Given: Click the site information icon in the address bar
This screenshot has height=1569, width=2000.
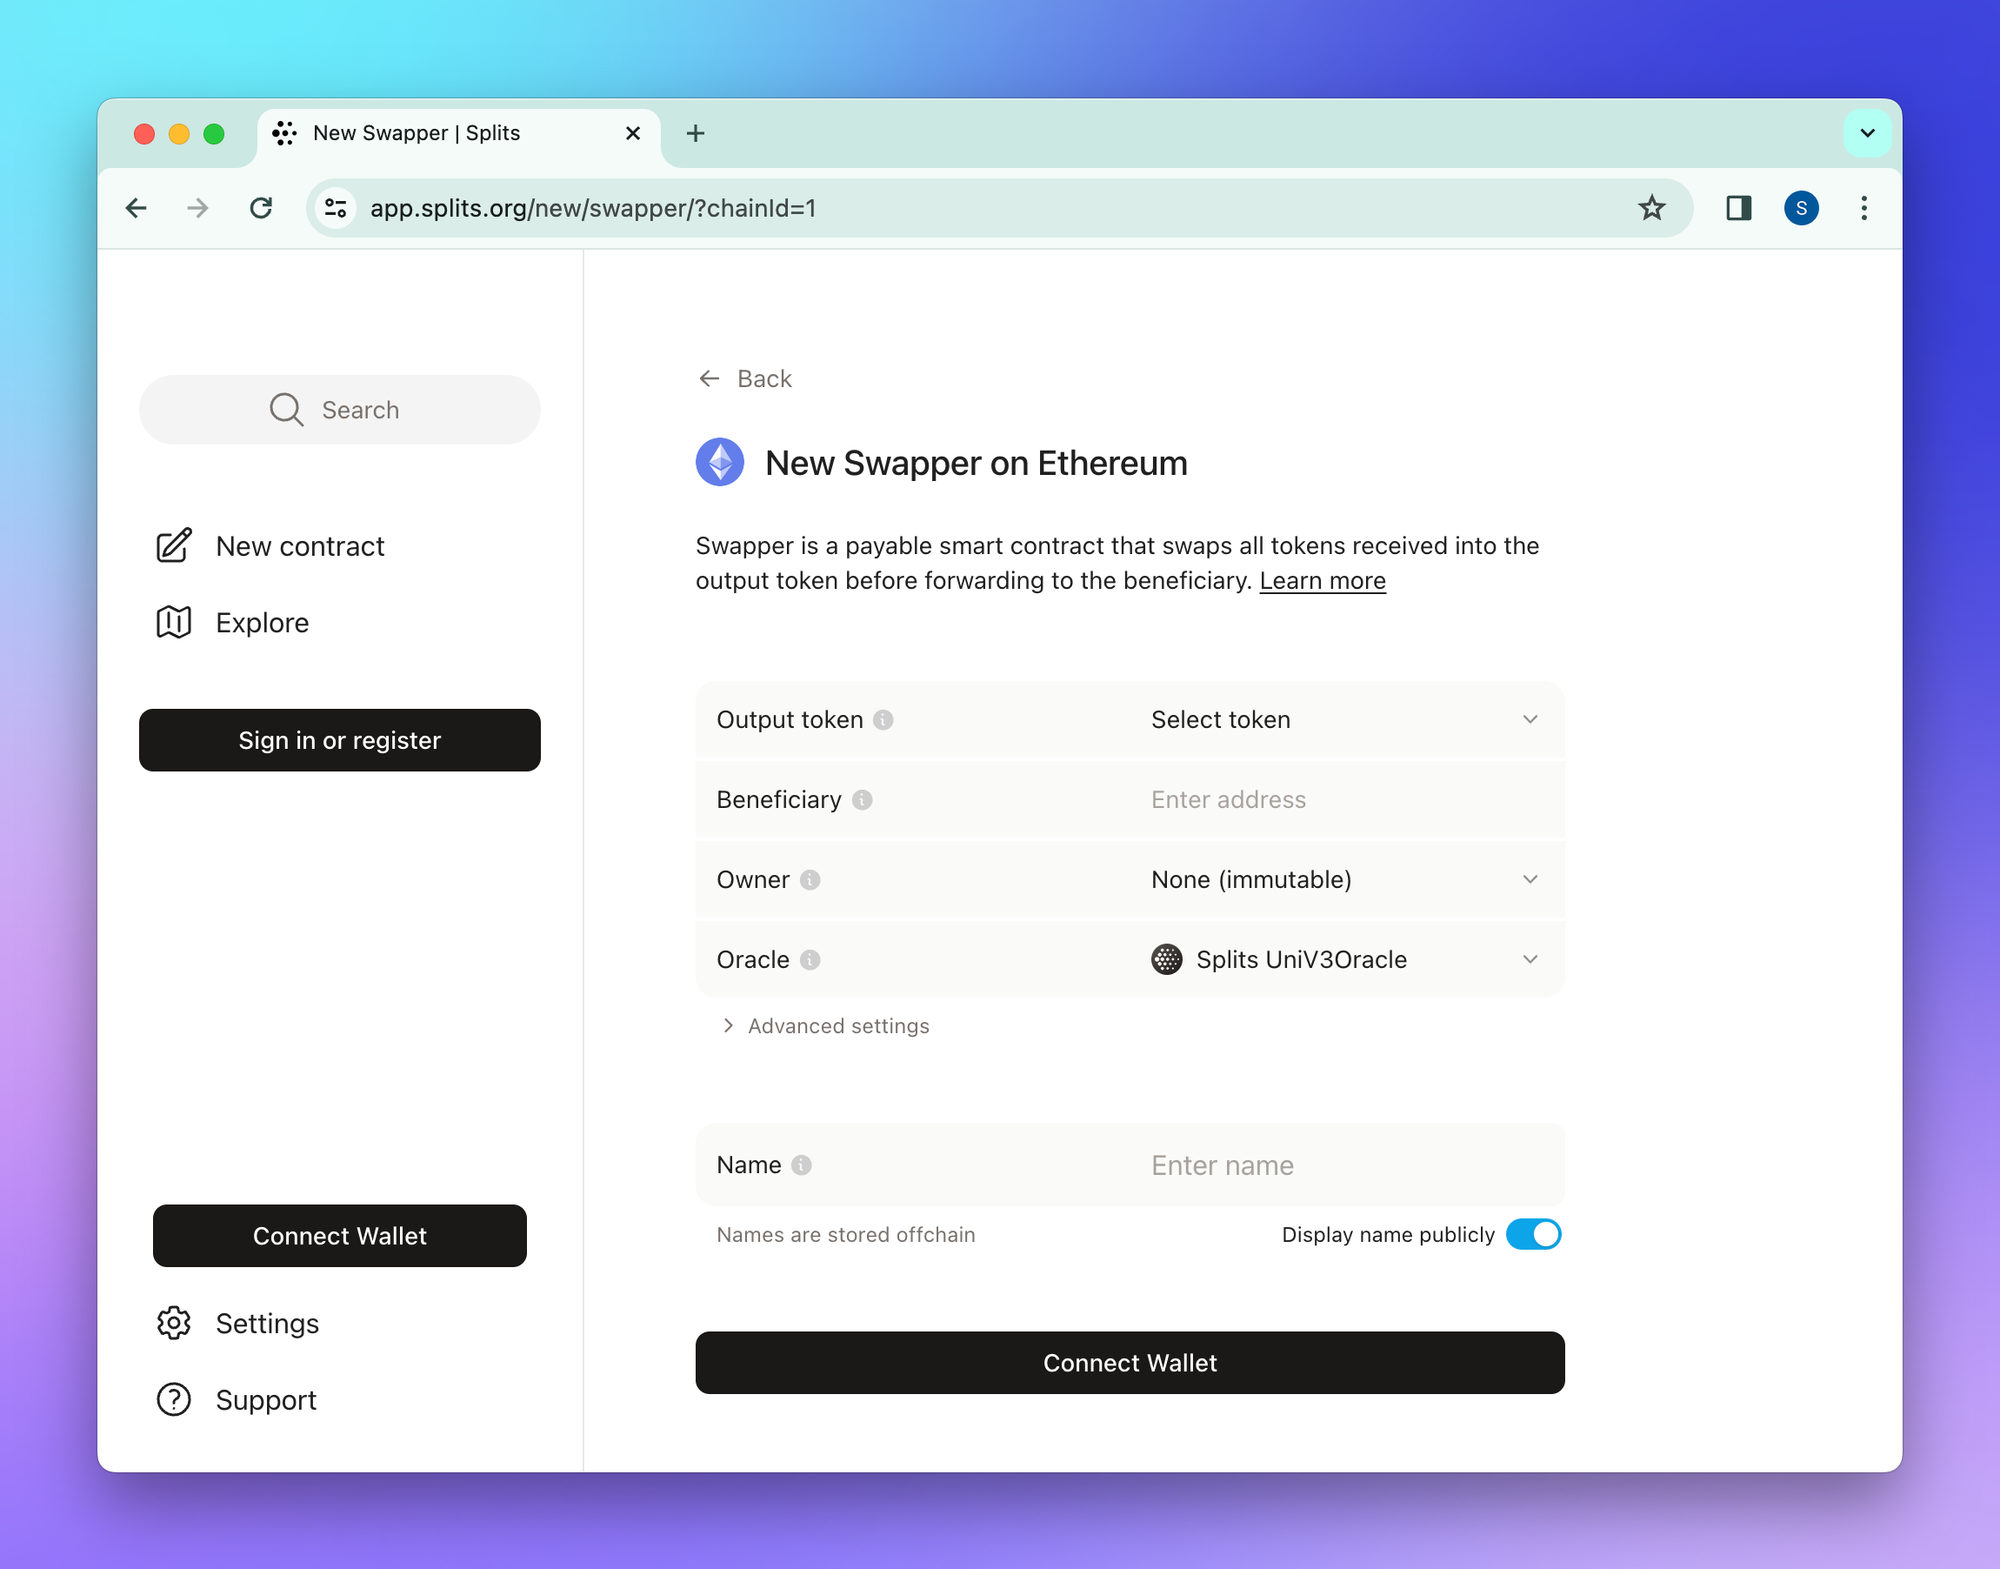Looking at the screenshot, I should (336, 208).
